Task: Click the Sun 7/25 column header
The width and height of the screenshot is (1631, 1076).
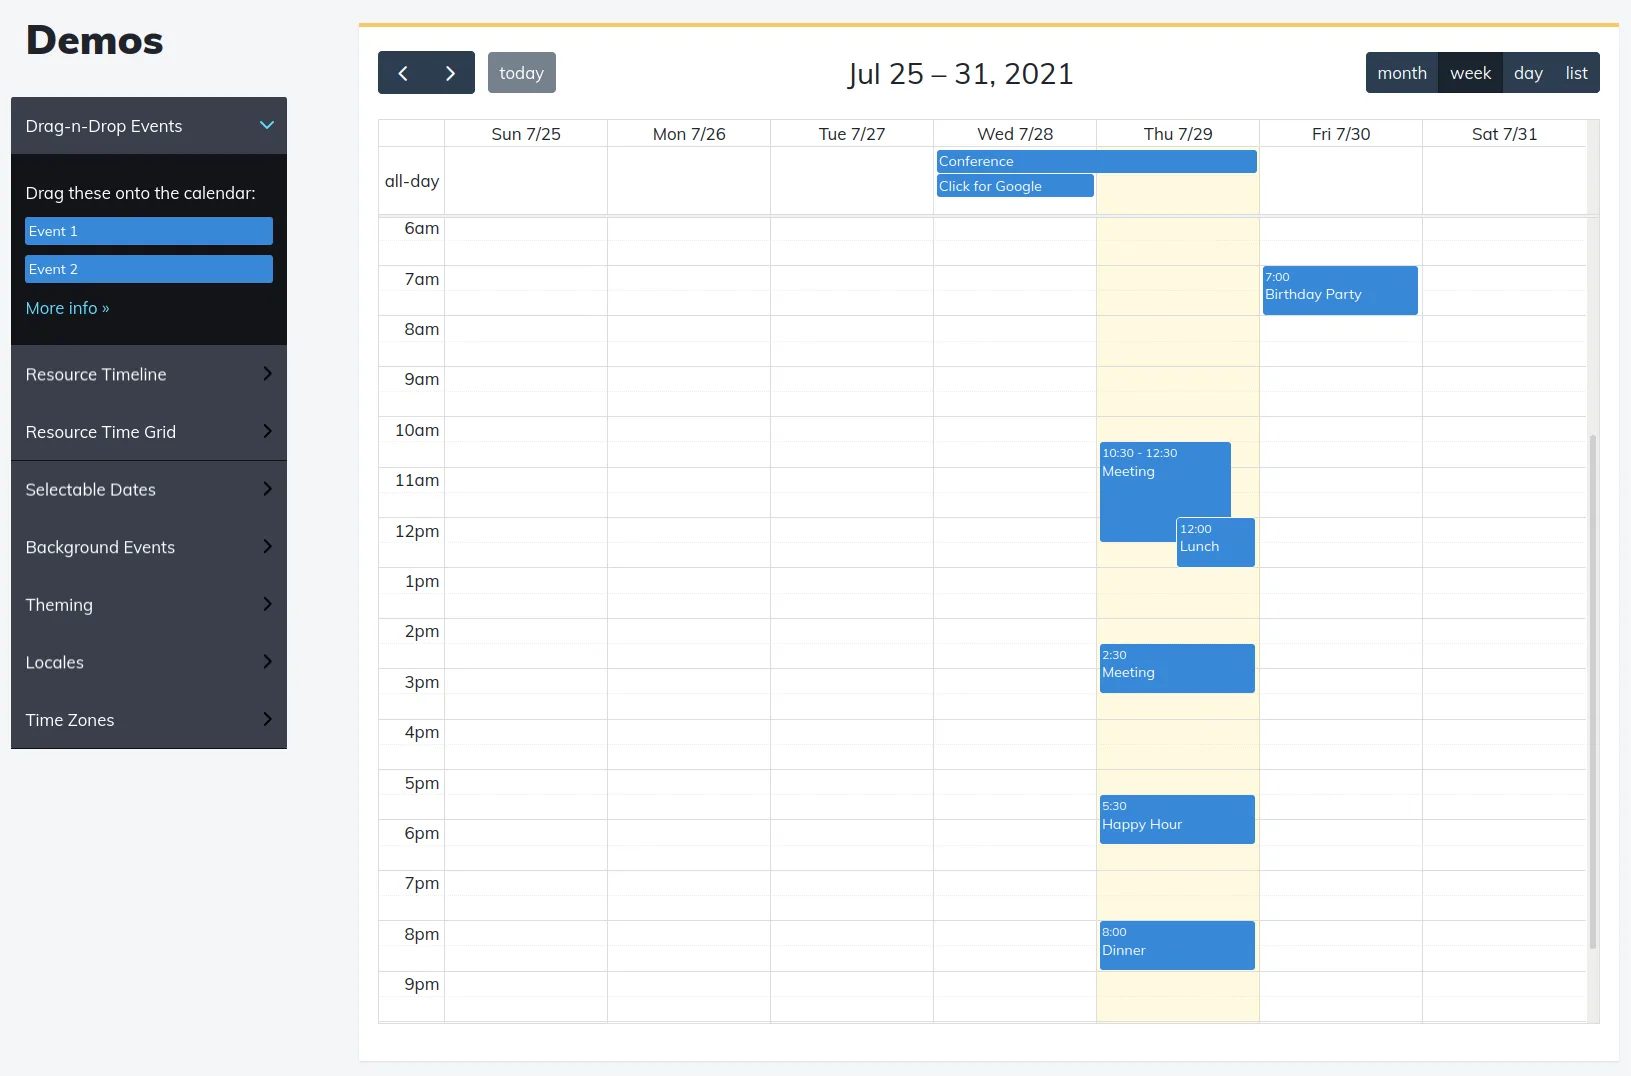Action: [x=526, y=134]
